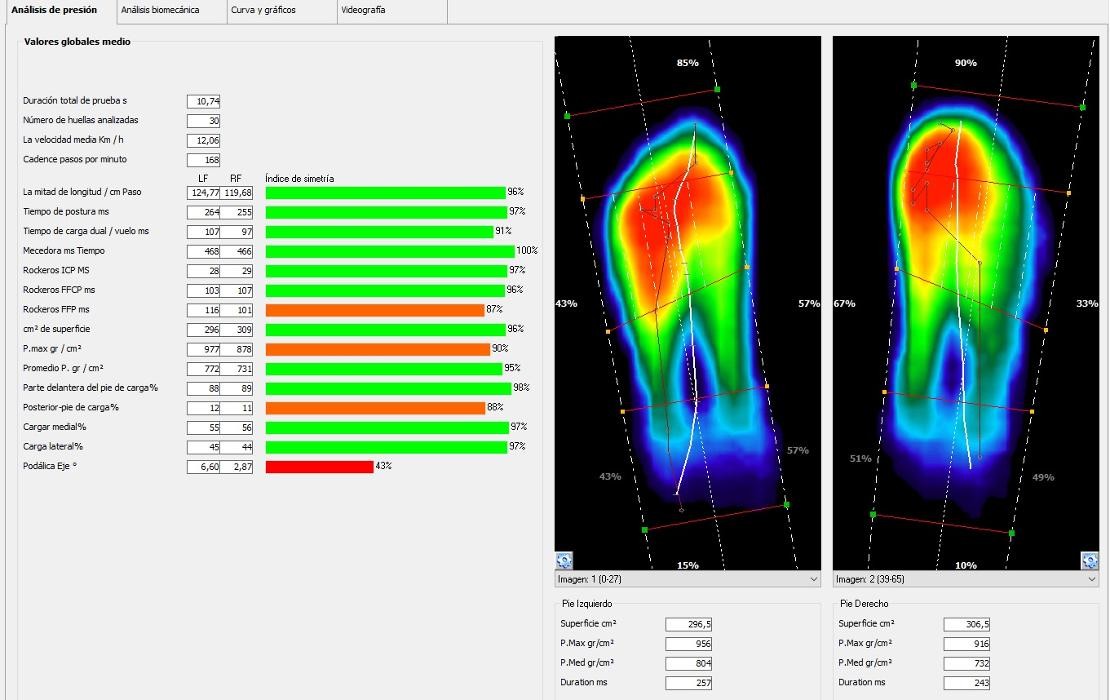Select the Análisis de presión tab

(54, 10)
